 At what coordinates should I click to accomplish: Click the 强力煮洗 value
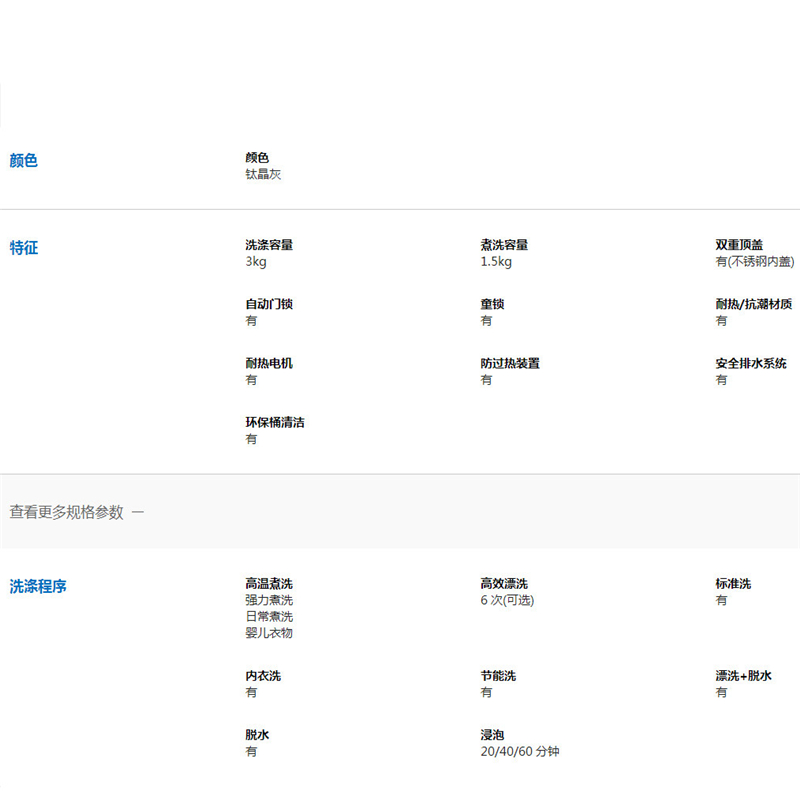[x=269, y=600]
